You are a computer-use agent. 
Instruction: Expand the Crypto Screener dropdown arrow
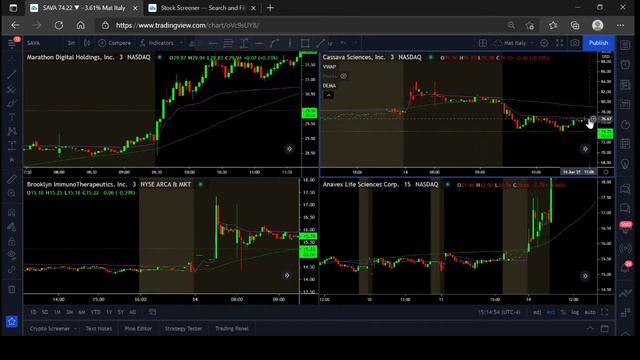click(75, 329)
